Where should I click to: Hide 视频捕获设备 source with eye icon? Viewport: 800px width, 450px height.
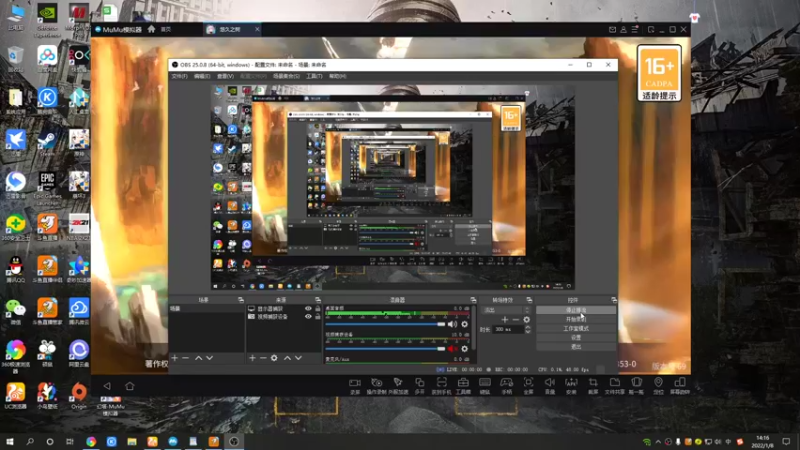[x=308, y=316]
